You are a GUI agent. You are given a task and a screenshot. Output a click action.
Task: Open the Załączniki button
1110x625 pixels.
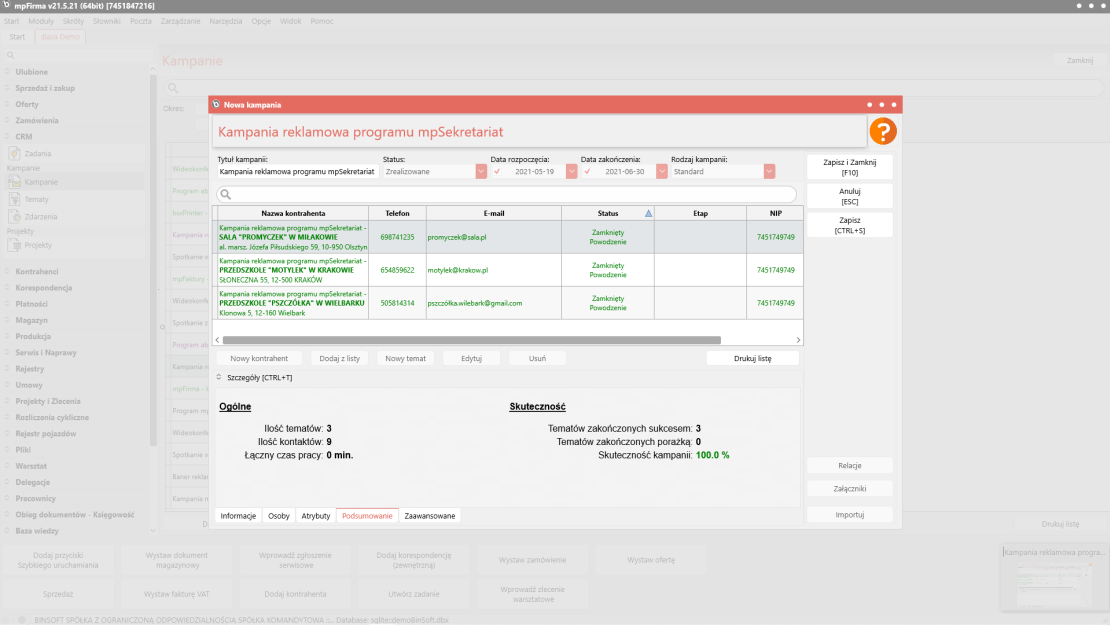[849, 488]
